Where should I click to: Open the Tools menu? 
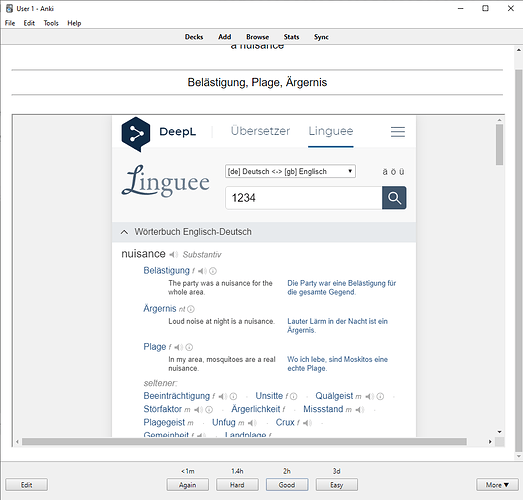[x=51, y=23]
